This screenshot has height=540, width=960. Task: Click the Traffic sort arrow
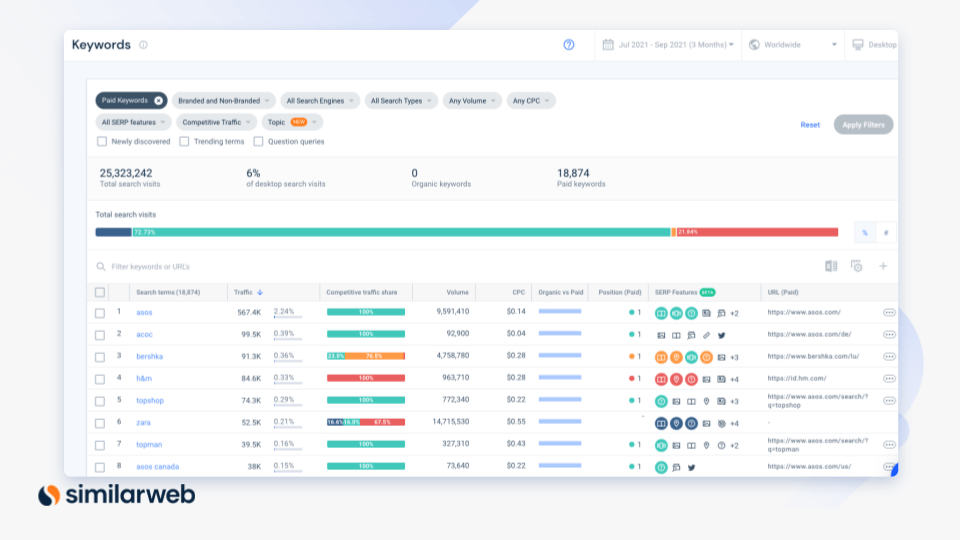click(x=261, y=293)
